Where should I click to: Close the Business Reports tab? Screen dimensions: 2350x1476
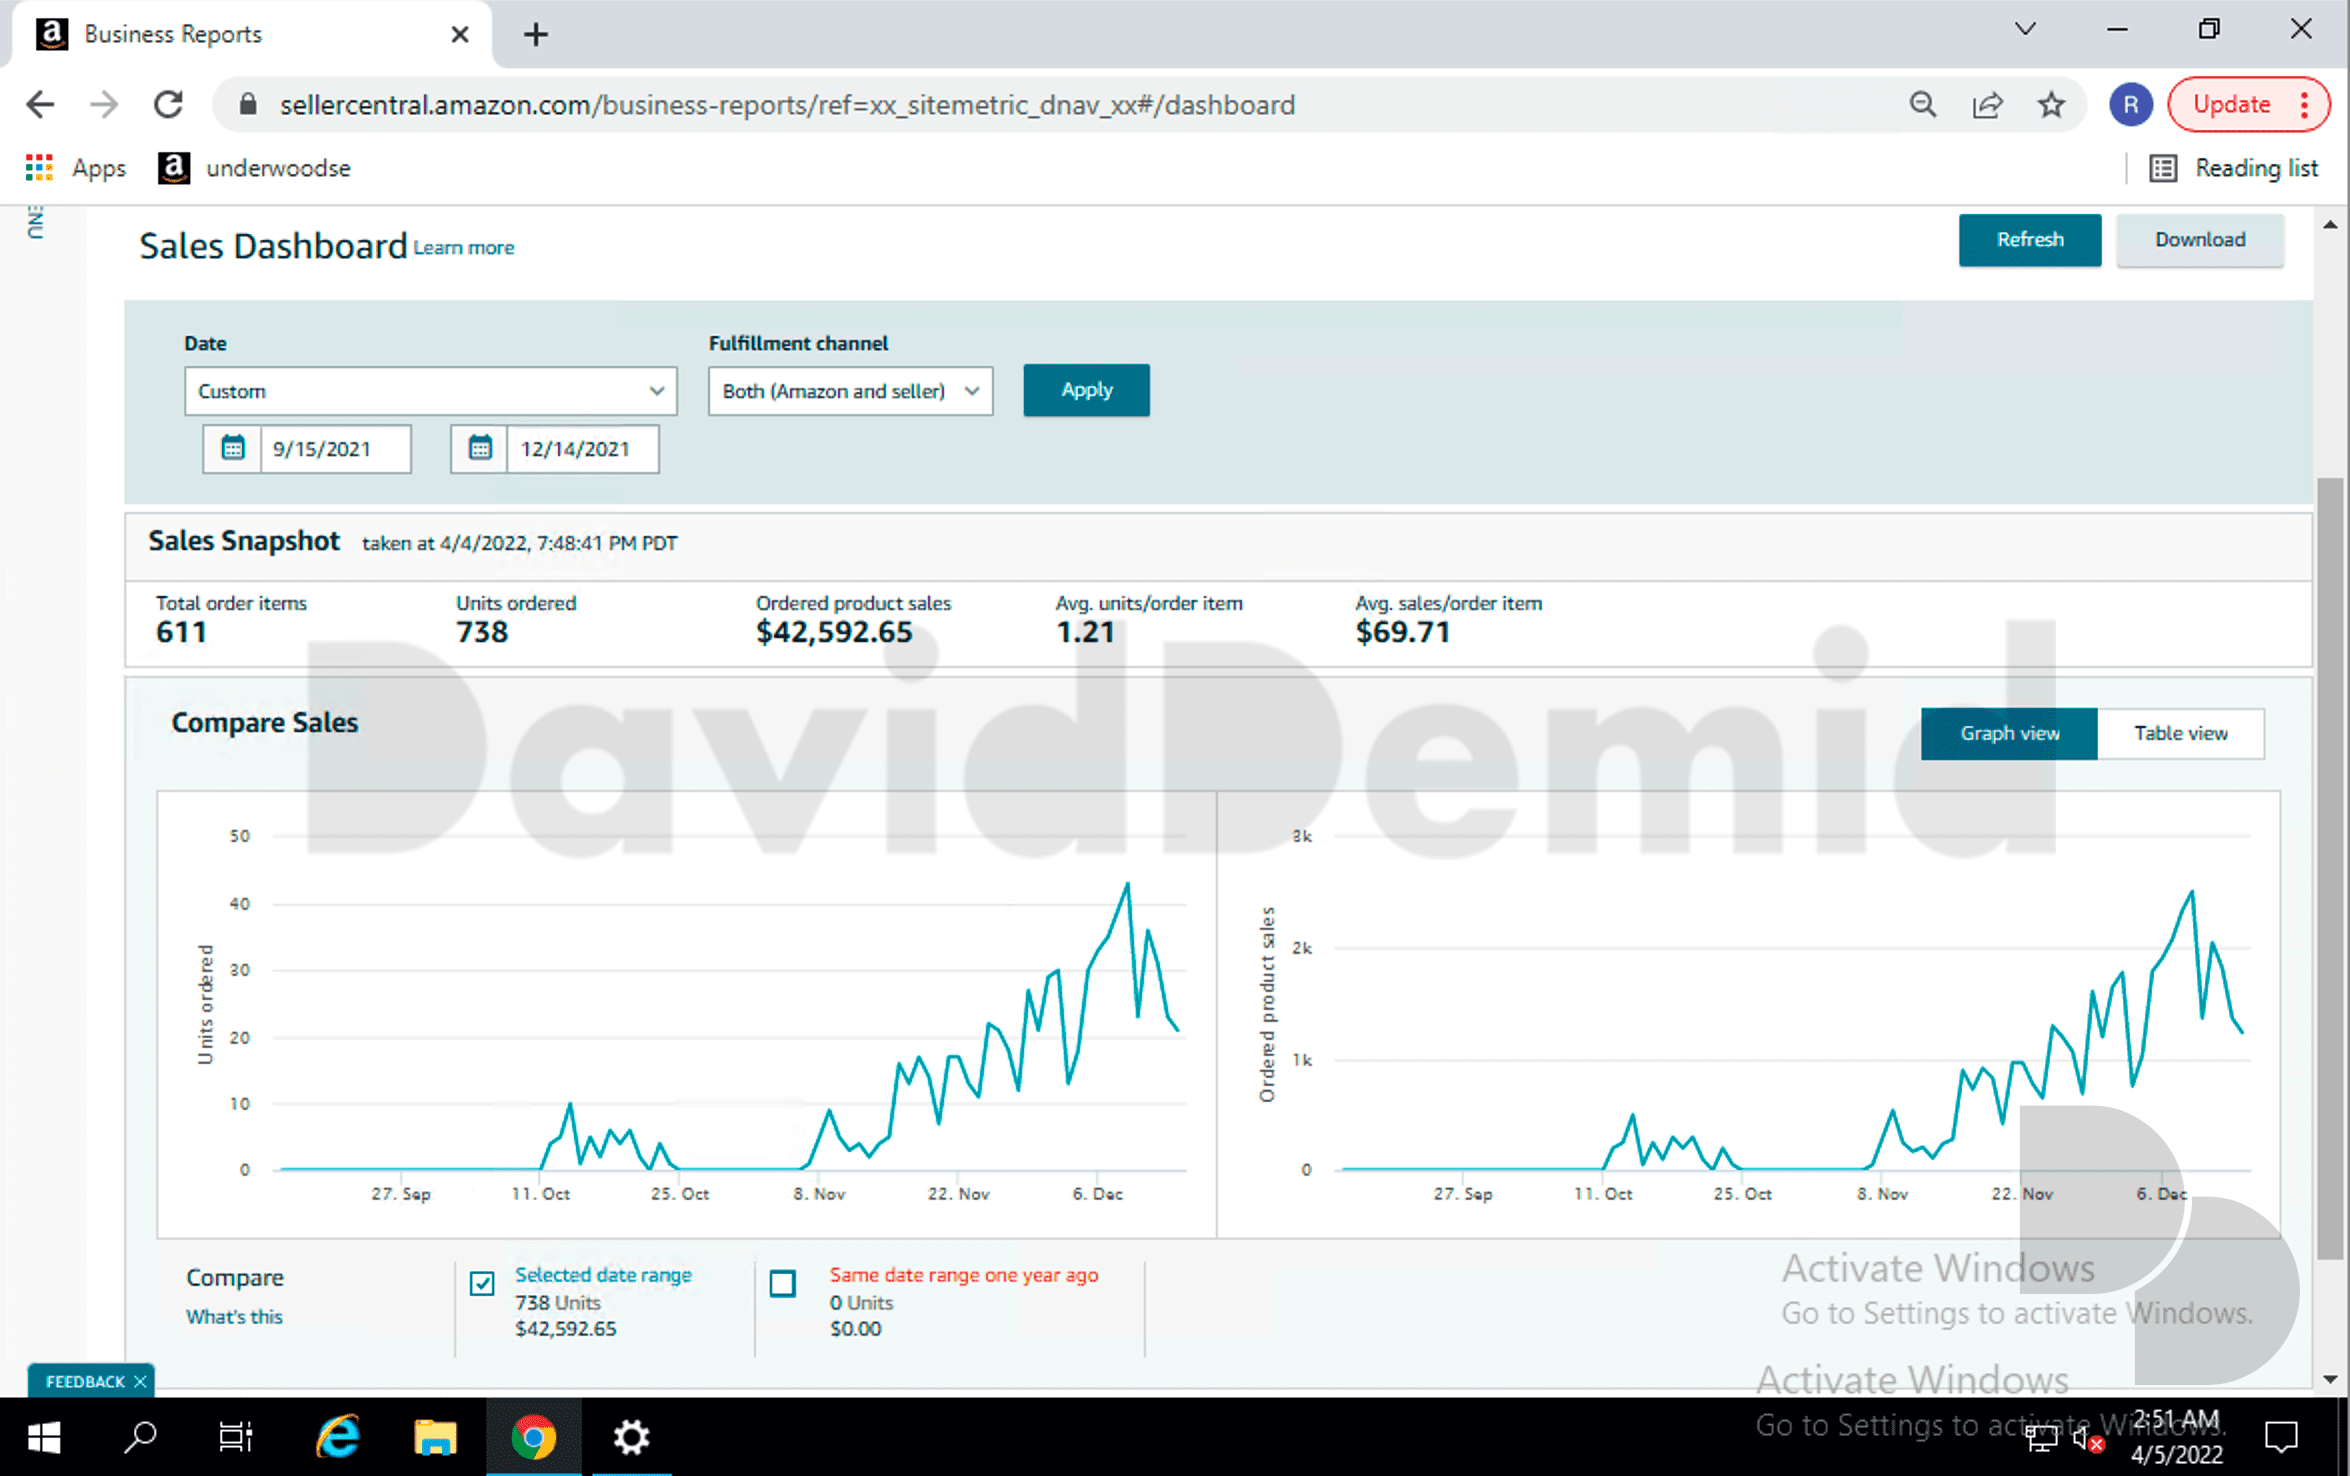point(460,35)
